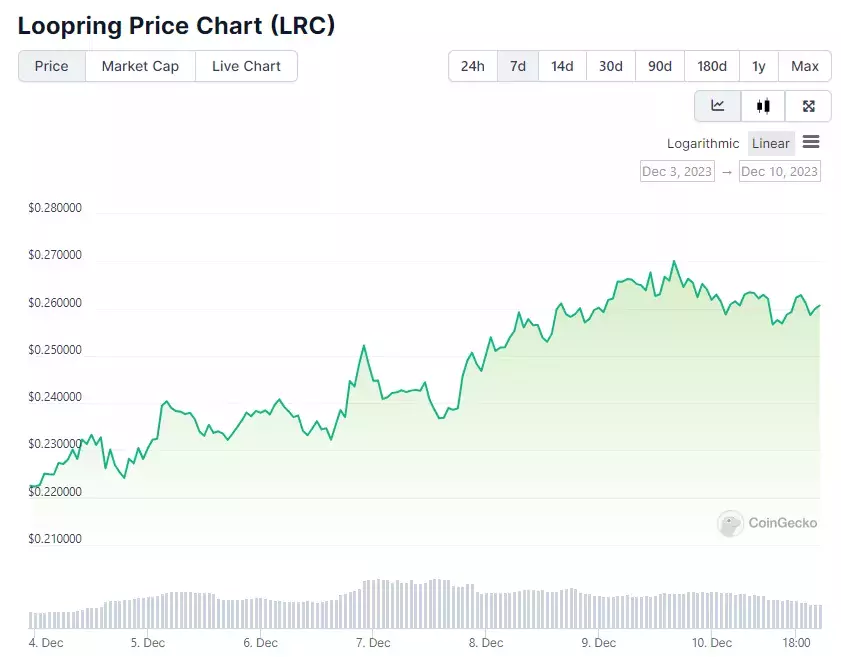Open fullscreen chart expand icon
The width and height of the screenshot is (841, 657).
tap(808, 106)
